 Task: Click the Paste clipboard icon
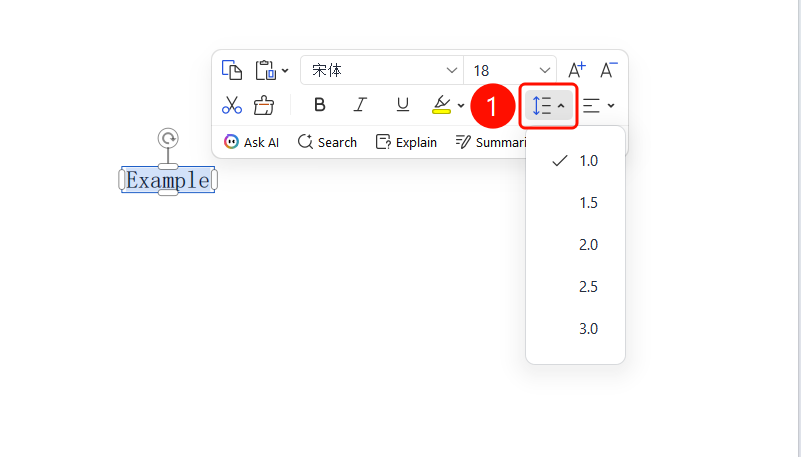click(266, 70)
